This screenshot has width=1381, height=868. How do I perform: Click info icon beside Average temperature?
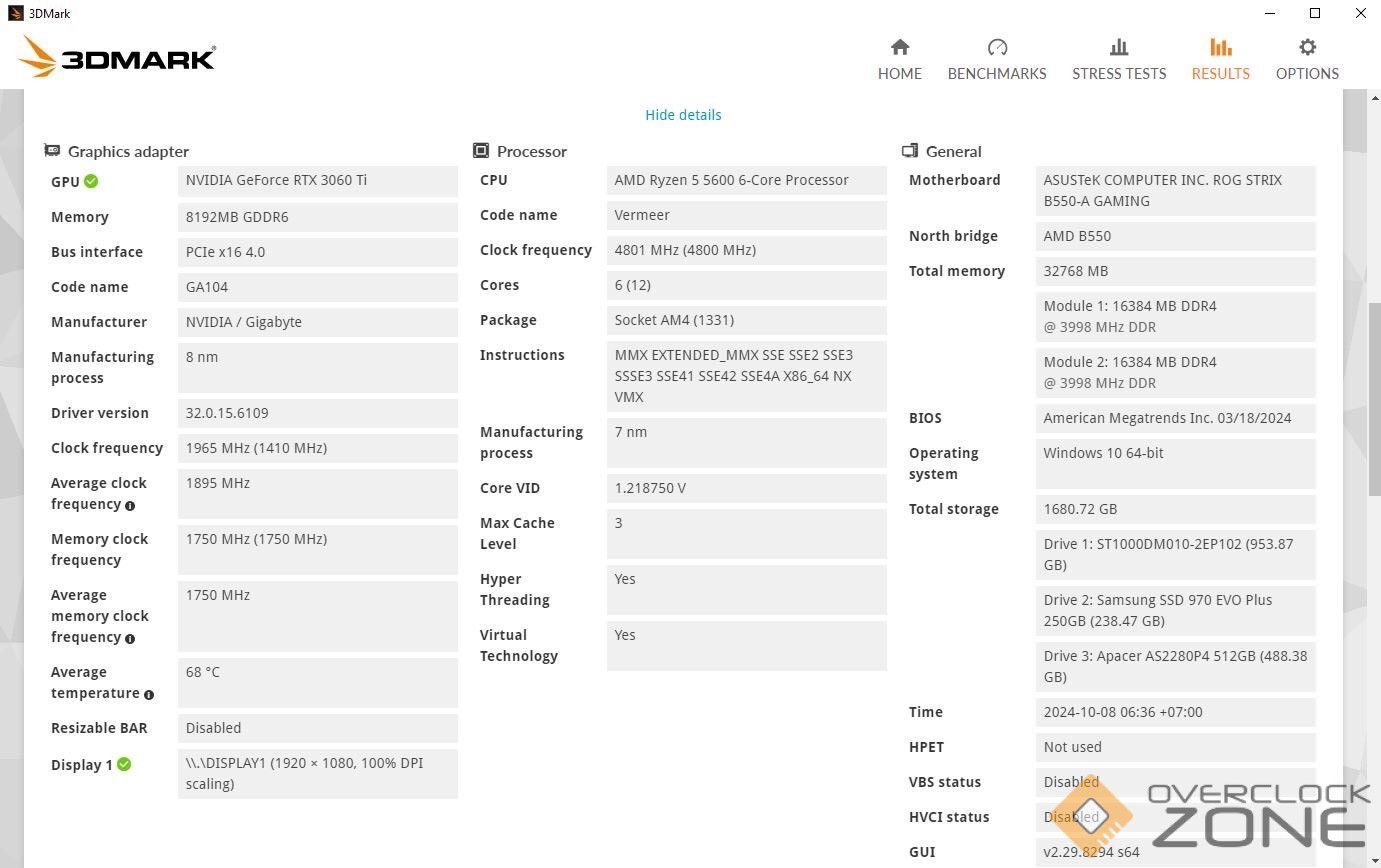149,694
